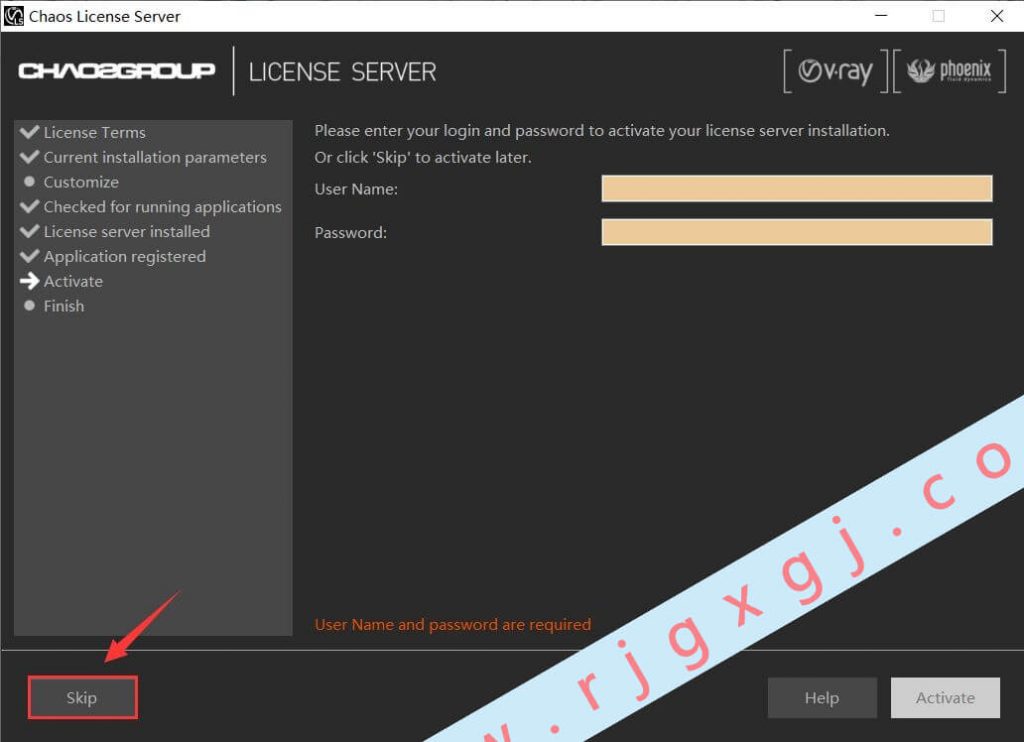Minimize the Chaos License Server window
Screen dimensions: 1024x742
881,16
